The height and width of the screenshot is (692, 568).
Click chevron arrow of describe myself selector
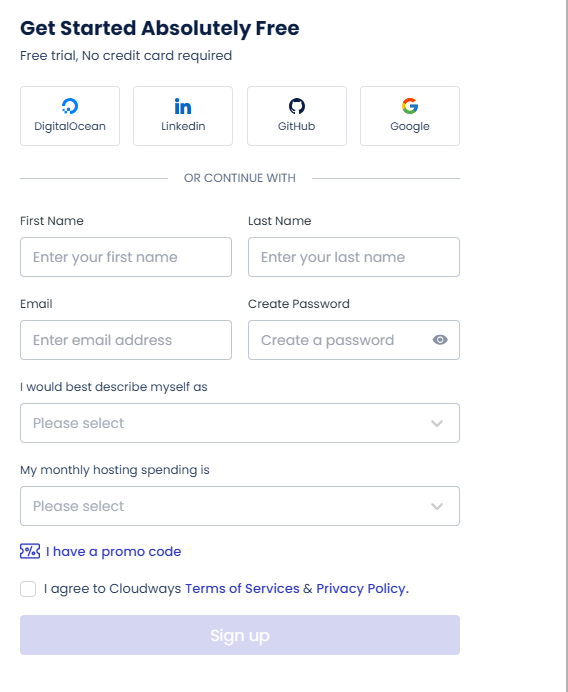click(x=437, y=424)
